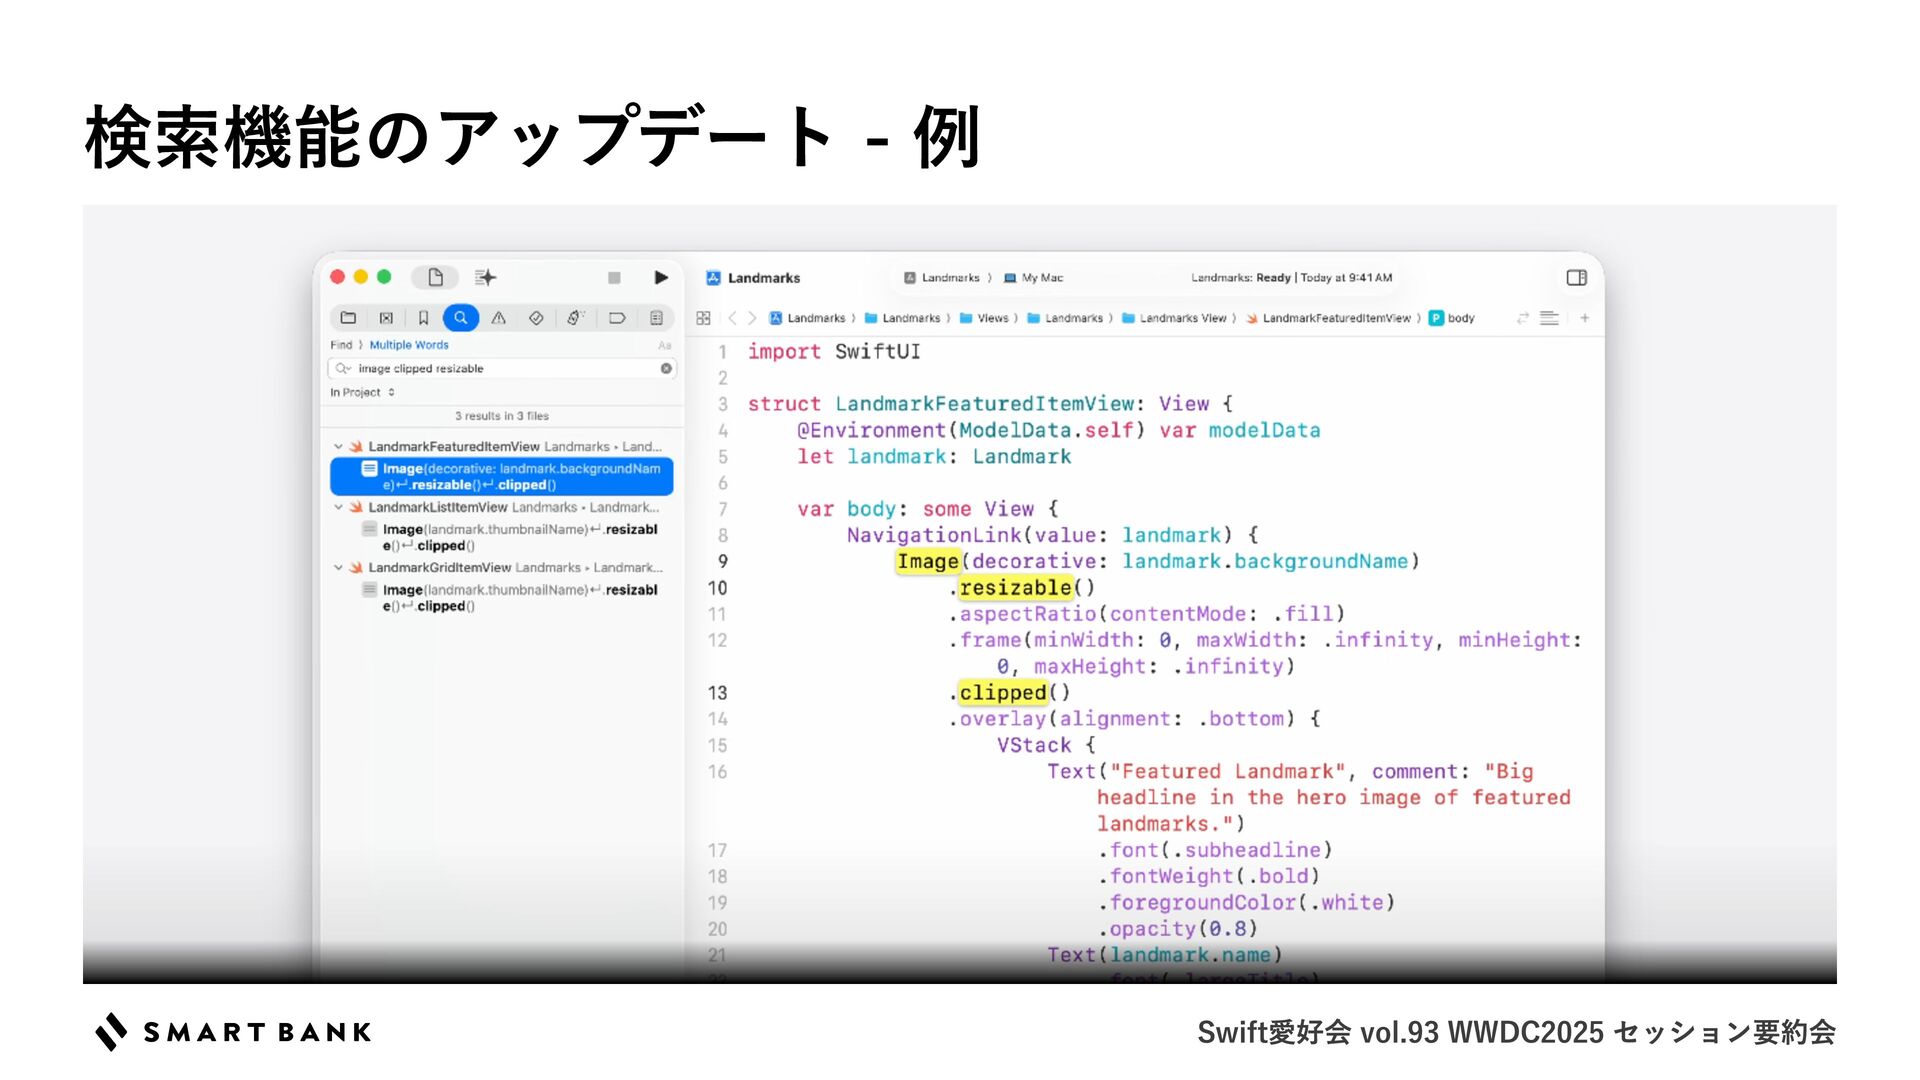Open the Issue navigator warning icon
This screenshot has width=1920, height=1080.
pyautogui.click(x=498, y=318)
